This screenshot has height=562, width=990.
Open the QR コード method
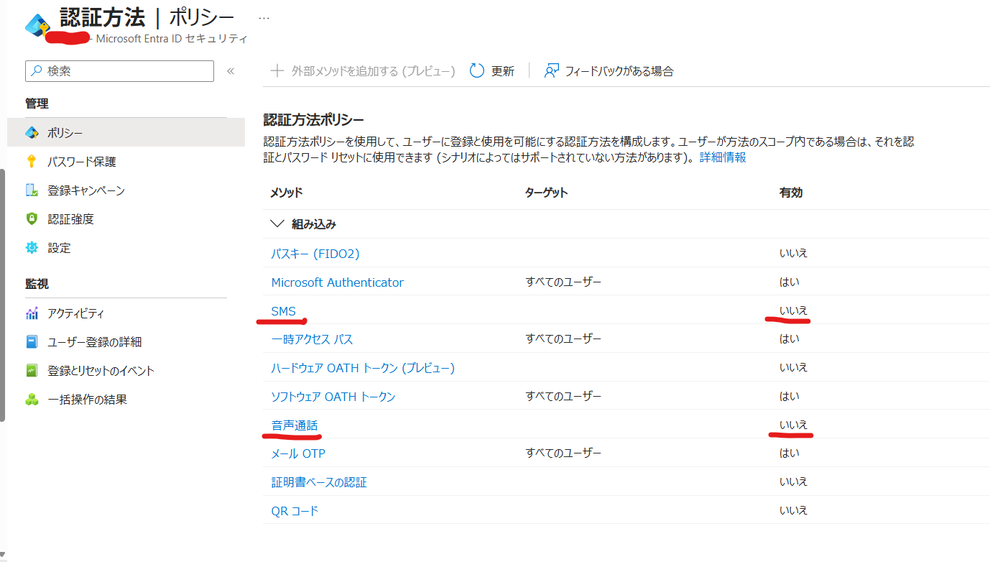pyautogui.click(x=295, y=511)
